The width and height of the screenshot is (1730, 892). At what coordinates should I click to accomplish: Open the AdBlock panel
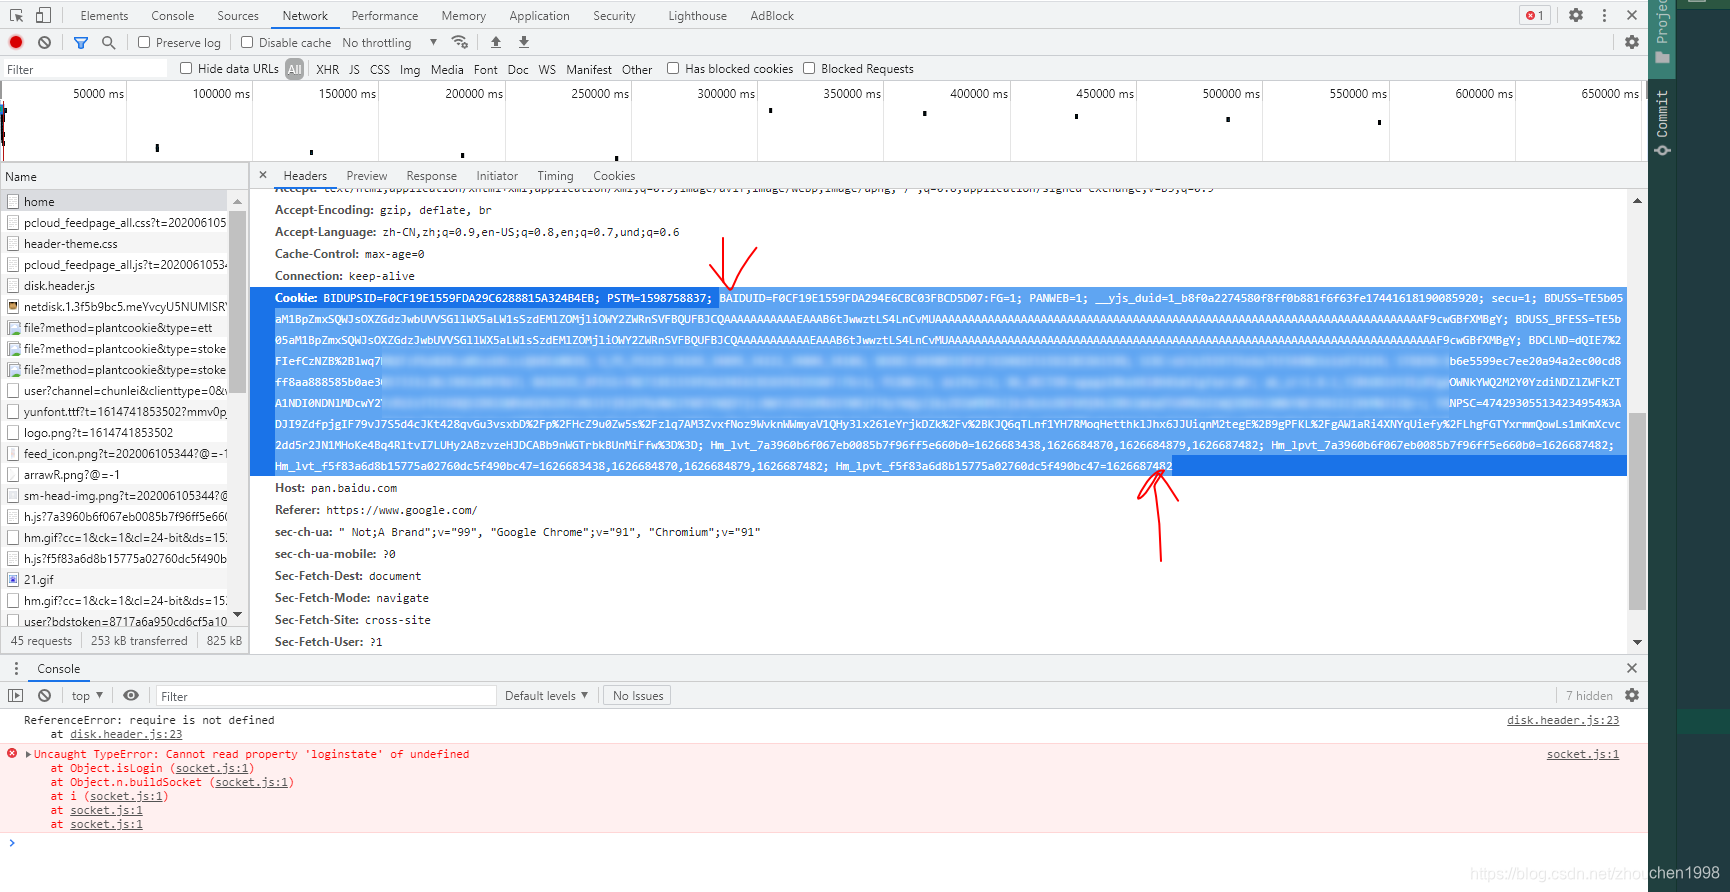tap(772, 15)
